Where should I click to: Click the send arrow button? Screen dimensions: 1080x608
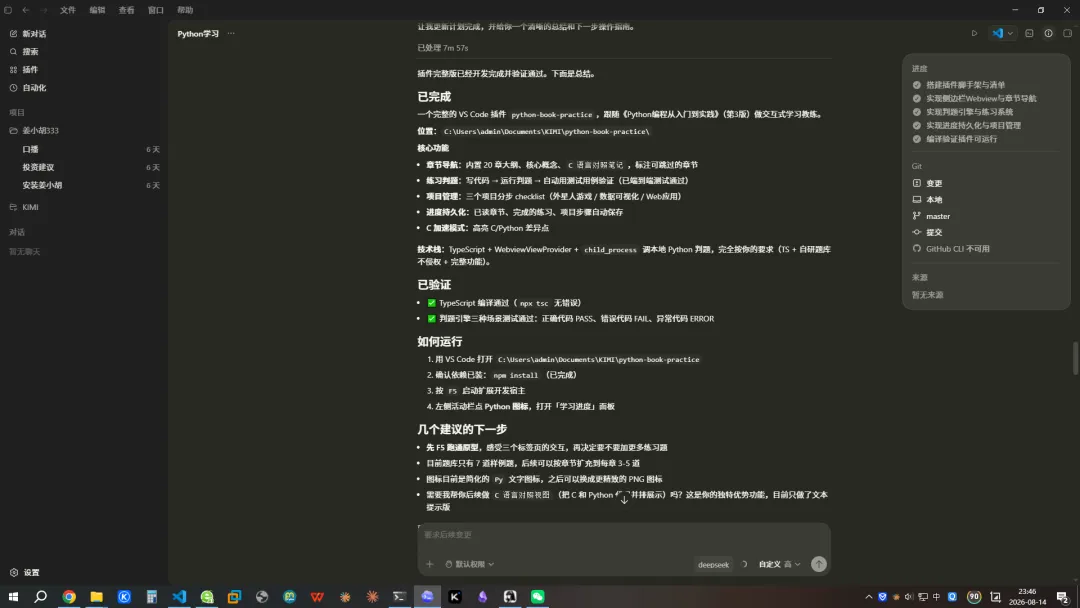[x=818, y=565]
